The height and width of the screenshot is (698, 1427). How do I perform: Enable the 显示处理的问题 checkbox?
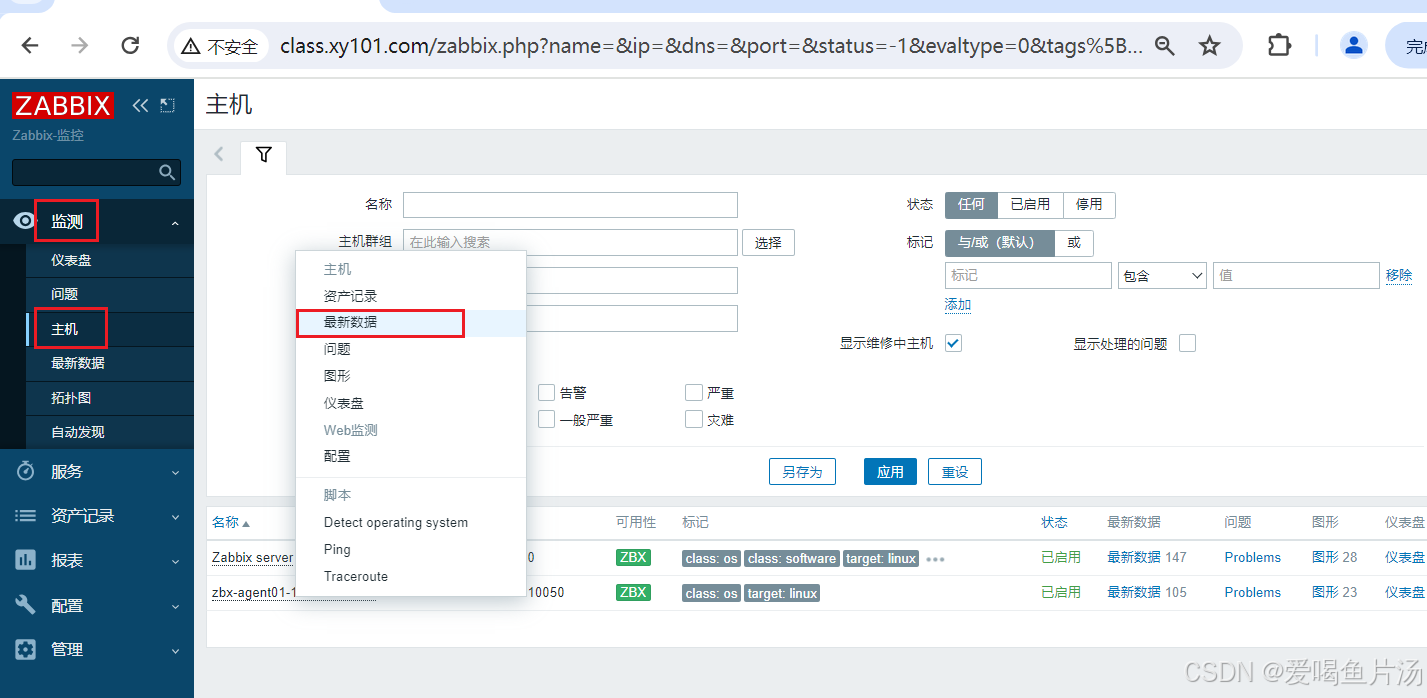(1187, 343)
